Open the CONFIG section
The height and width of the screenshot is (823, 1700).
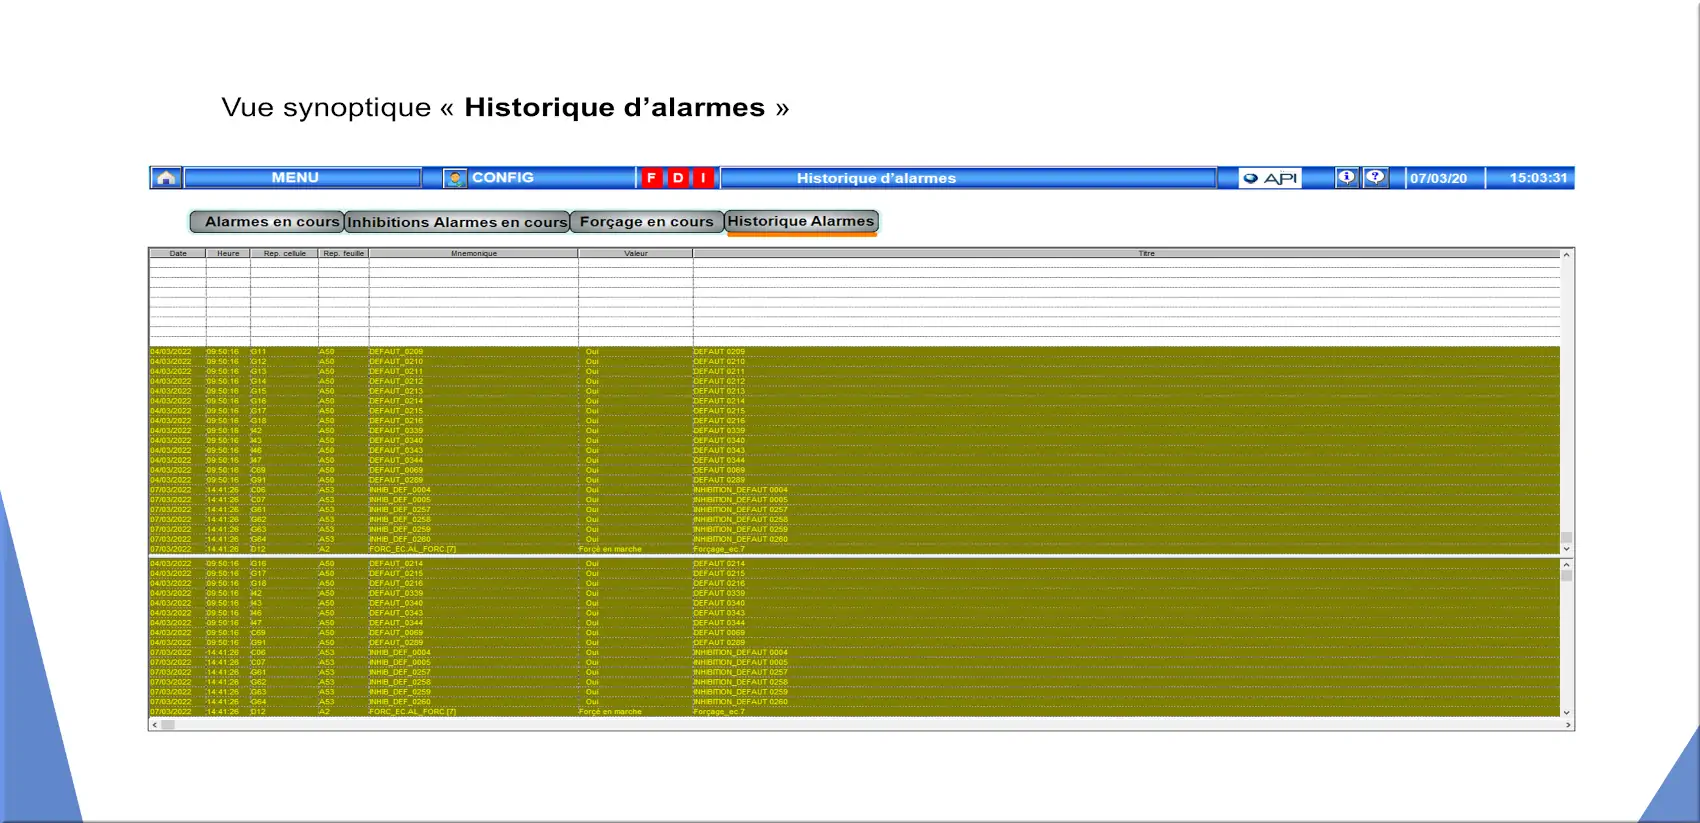pos(502,178)
